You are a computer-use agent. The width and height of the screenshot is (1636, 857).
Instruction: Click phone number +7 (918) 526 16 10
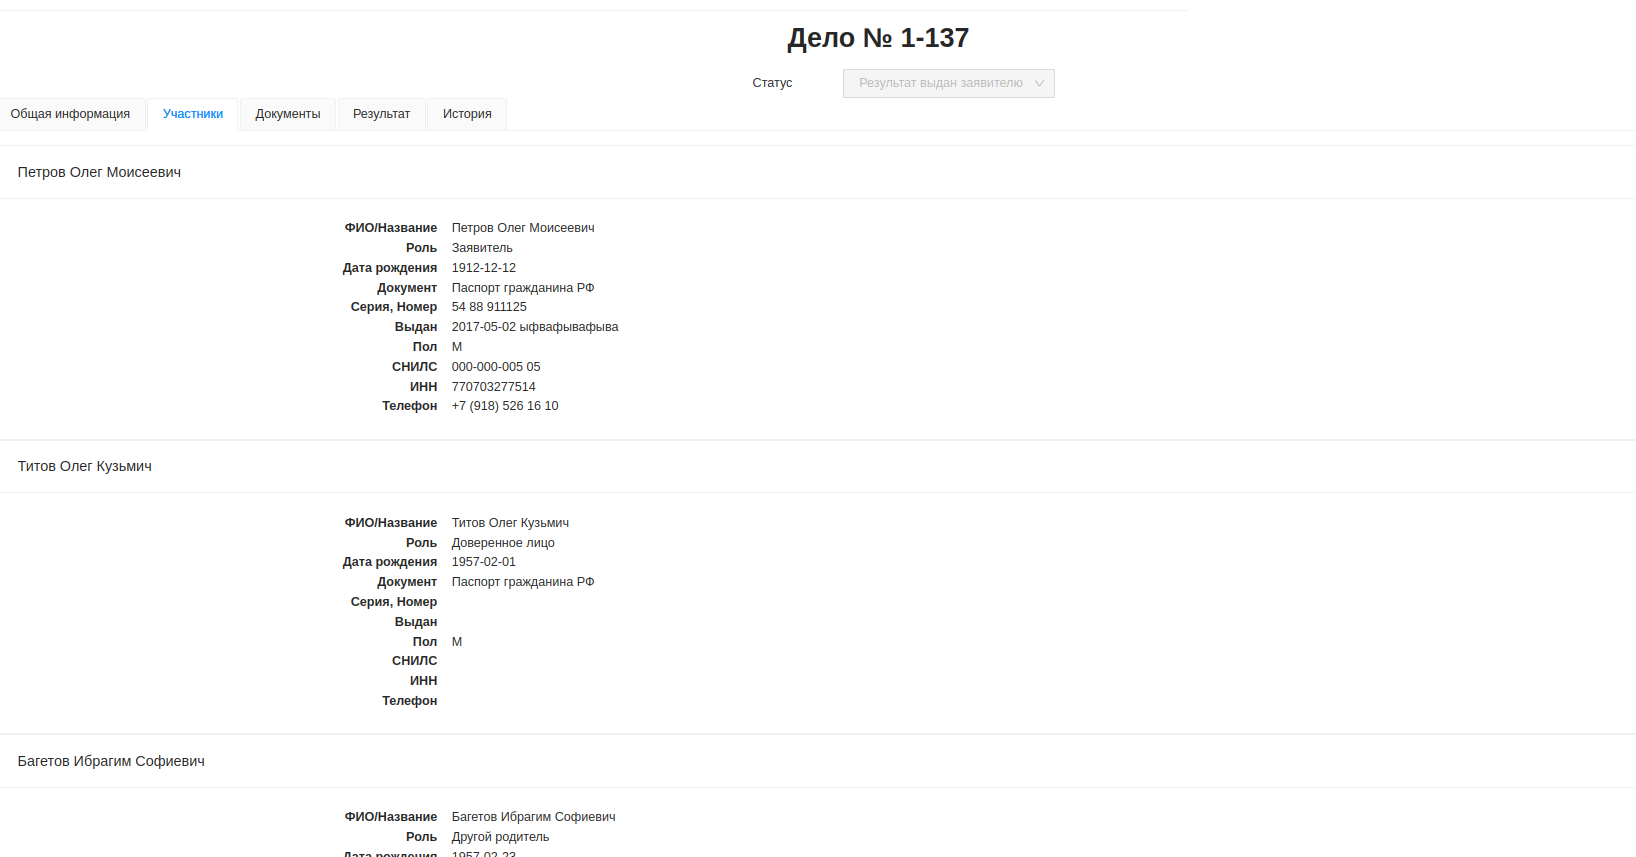coord(505,406)
